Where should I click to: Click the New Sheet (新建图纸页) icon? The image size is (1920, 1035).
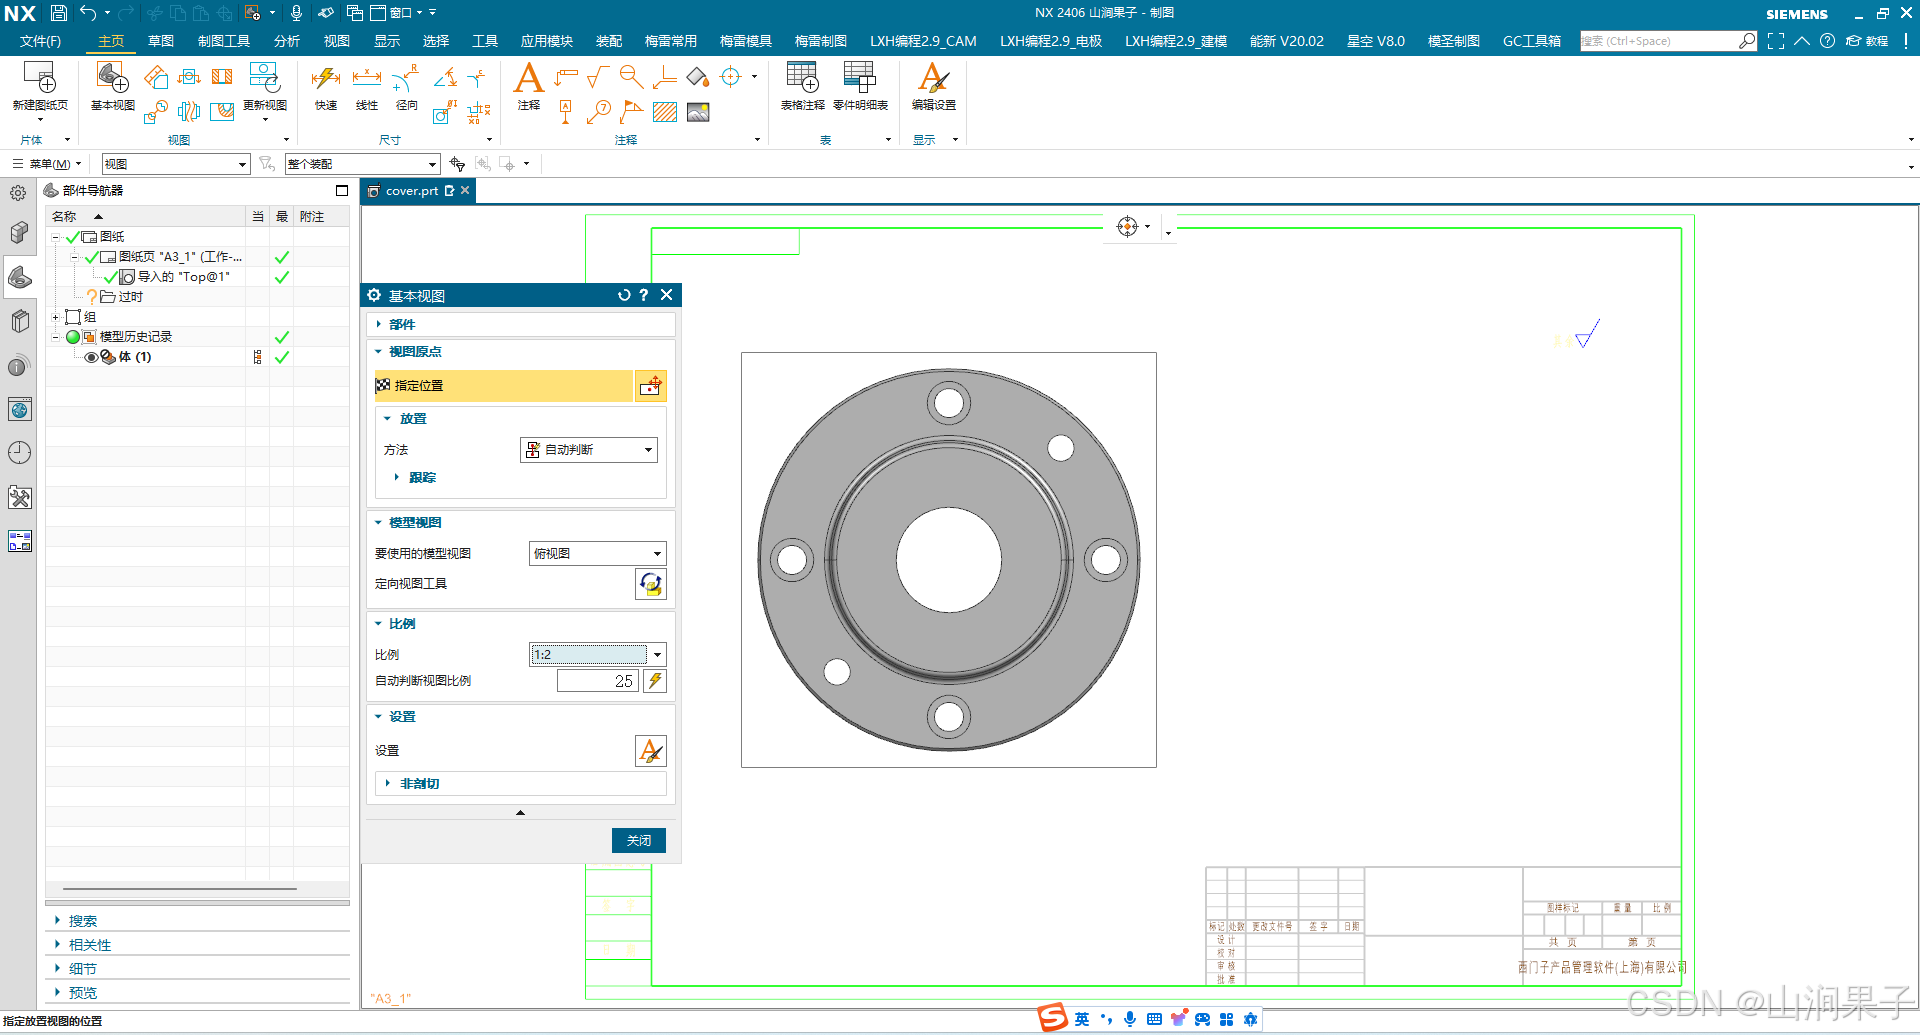click(40, 78)
